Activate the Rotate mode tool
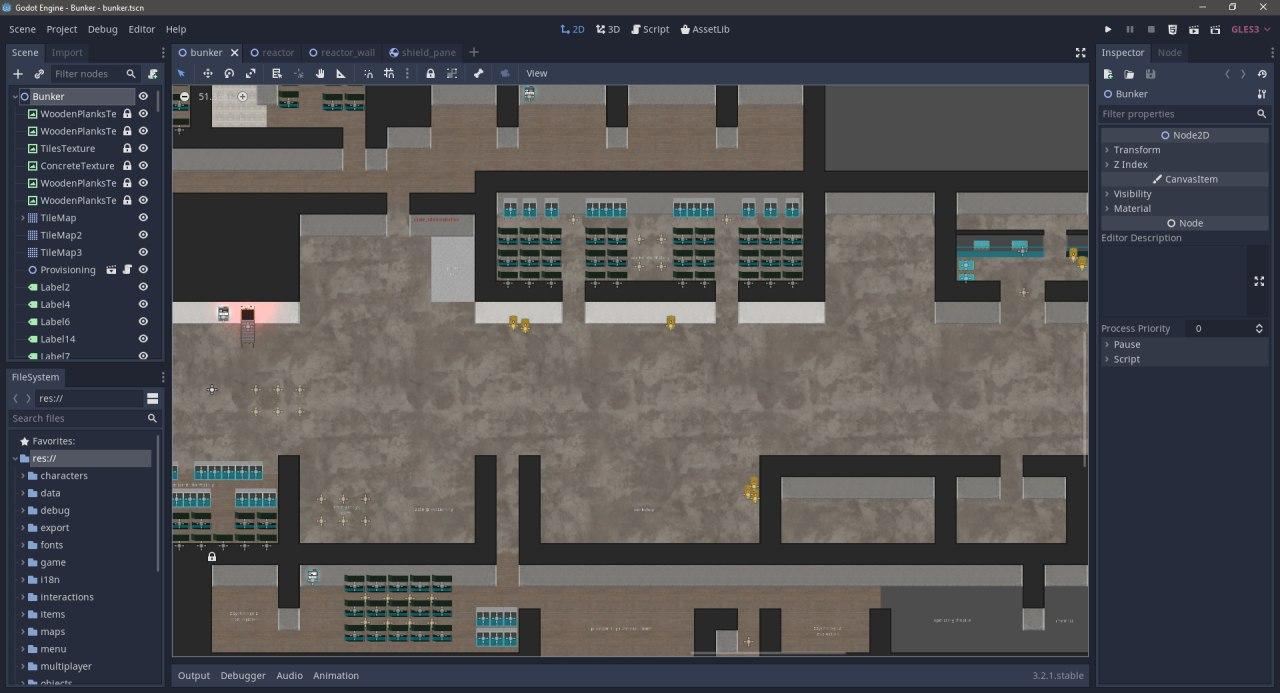Screen dimensions: 1280x693 pos(229,73)
